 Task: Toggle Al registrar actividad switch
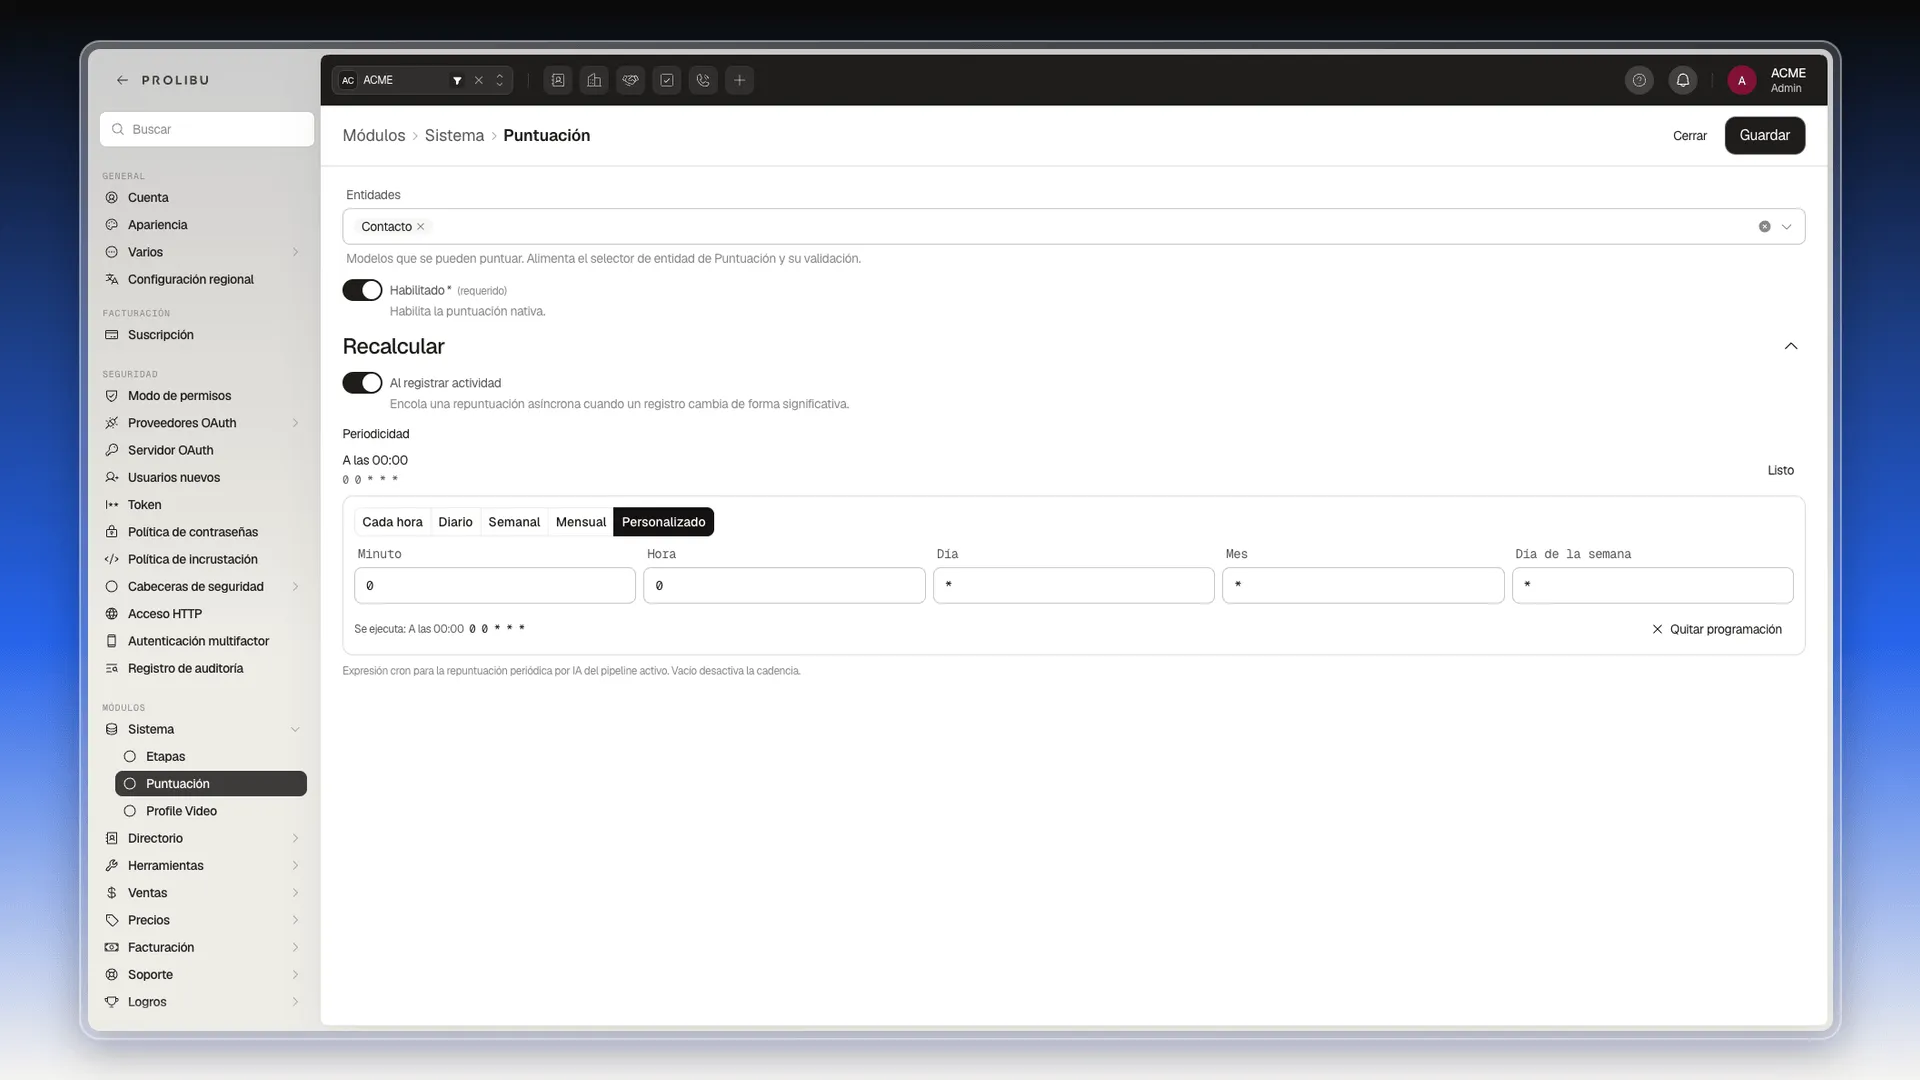(x=362, y=383)
